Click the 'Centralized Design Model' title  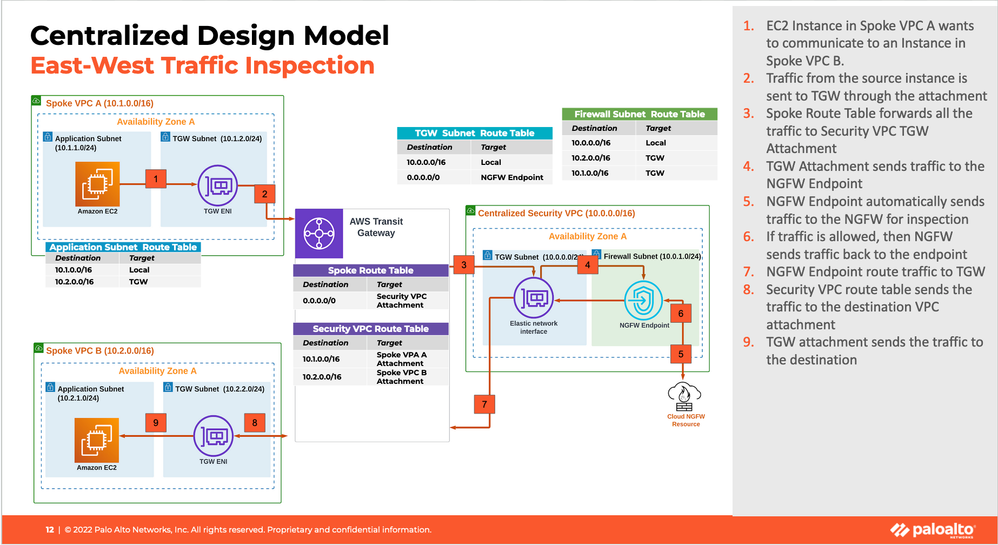coord(209,36)
